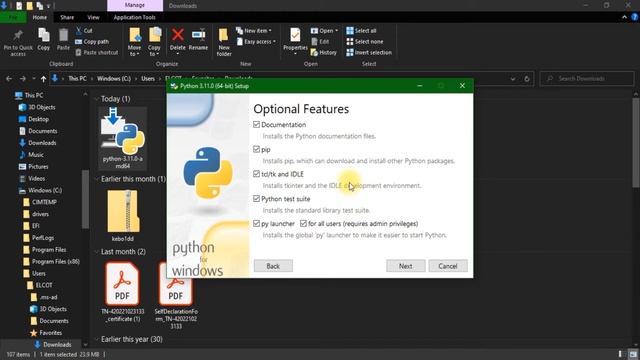This screenshot has width=640, height=360.
Task: Collapse Earlier this month group
Action: pyautogui.click(x=97, y=179)
